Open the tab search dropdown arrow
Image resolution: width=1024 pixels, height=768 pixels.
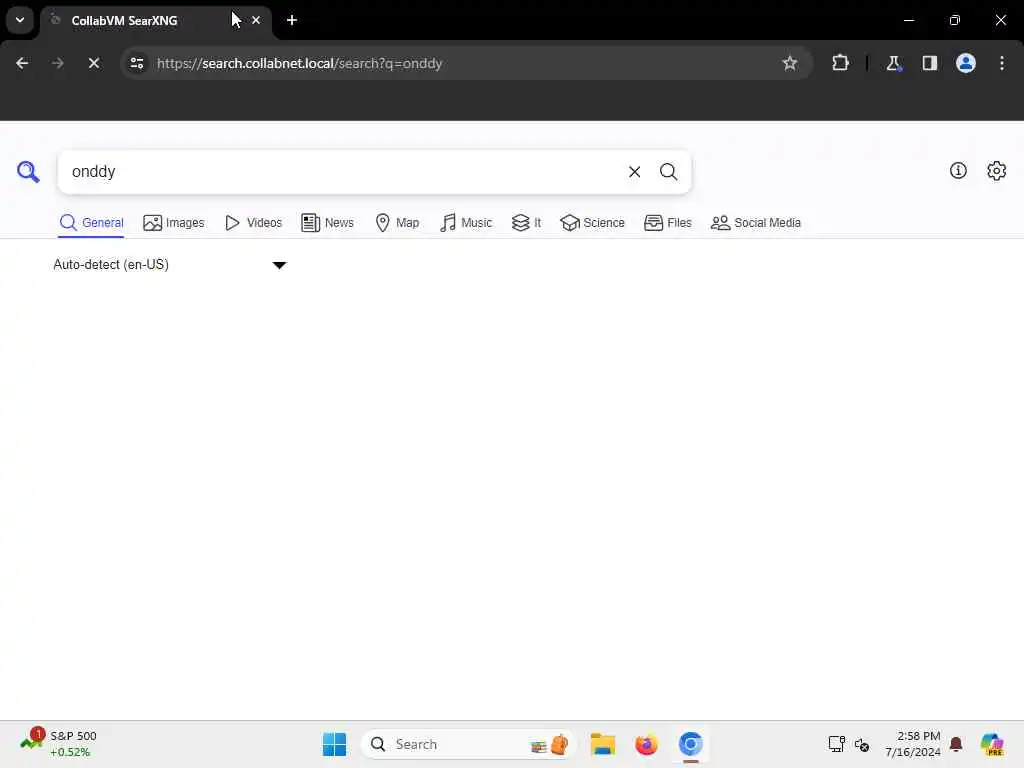(20, 20)
